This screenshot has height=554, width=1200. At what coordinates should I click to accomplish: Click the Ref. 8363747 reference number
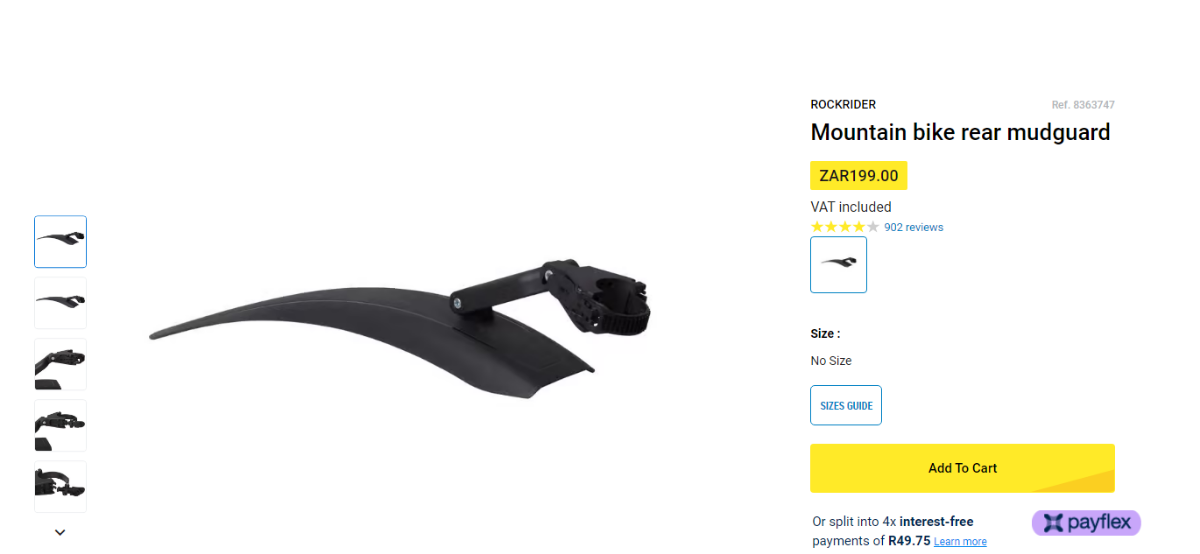1083,105
